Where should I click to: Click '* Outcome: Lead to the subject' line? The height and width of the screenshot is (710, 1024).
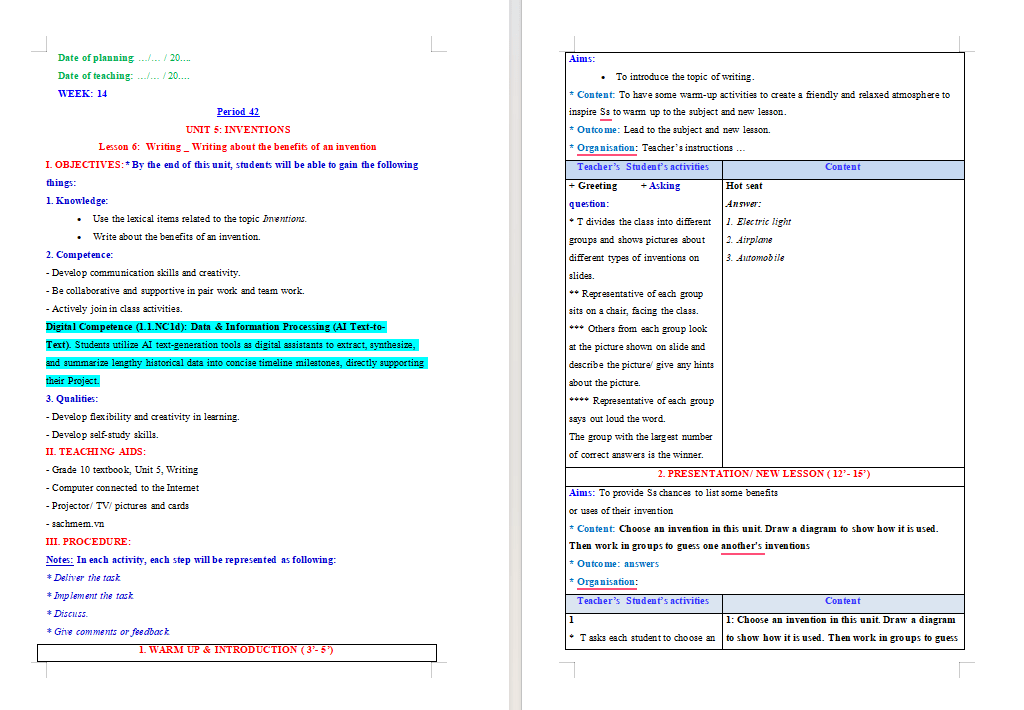click(x=670, y=130)
